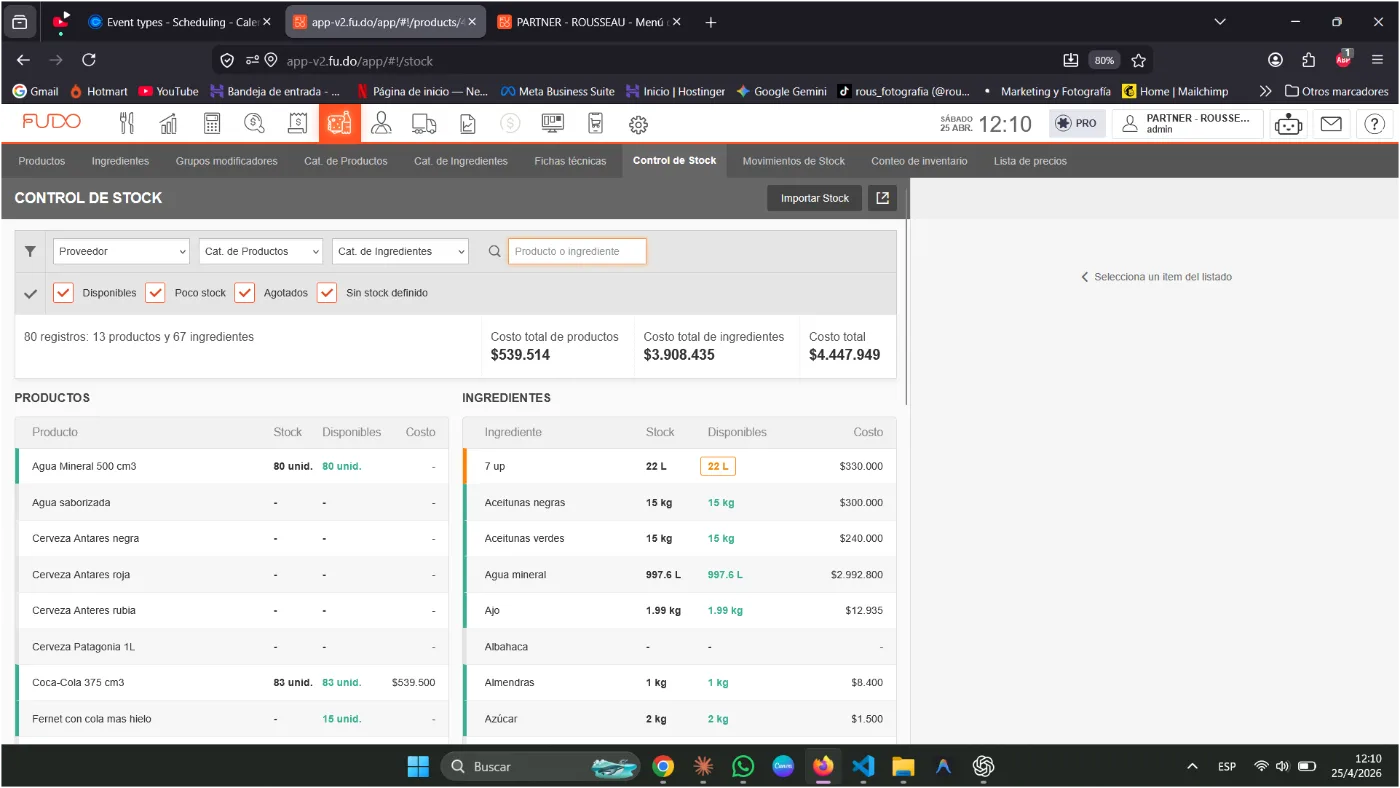Open the highlighted products and stock icon
Image resolution: width=1400 pixels, height=788 pixels.
340,124
